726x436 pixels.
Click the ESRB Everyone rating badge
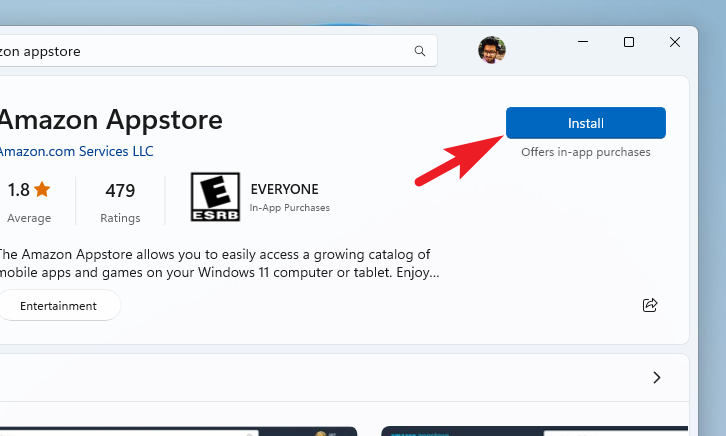[215, 197]
